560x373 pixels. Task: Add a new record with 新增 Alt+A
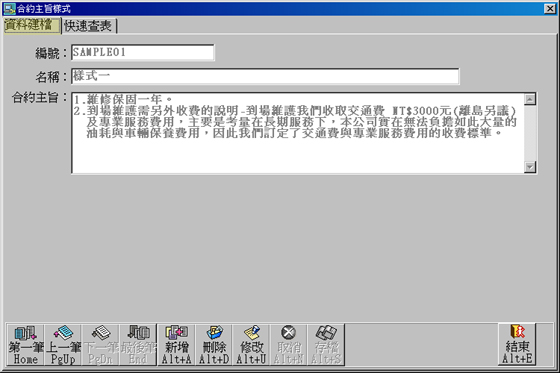[x=176, y=345]
